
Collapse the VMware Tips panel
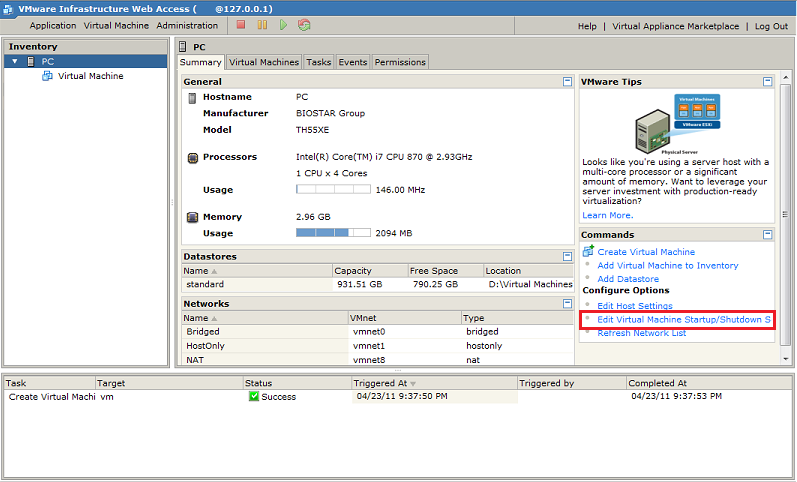(x=767, y=82)
